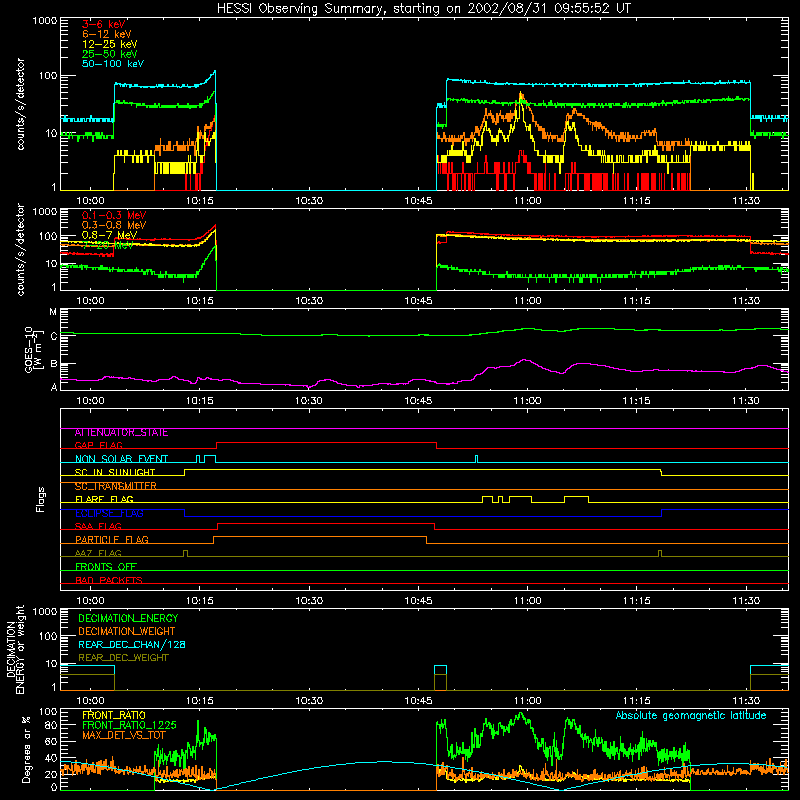The width and height of the screenshot is (800, 800).
Task: Click the 11:15 tick label under the top keV panel
Action: click(636, 201)
